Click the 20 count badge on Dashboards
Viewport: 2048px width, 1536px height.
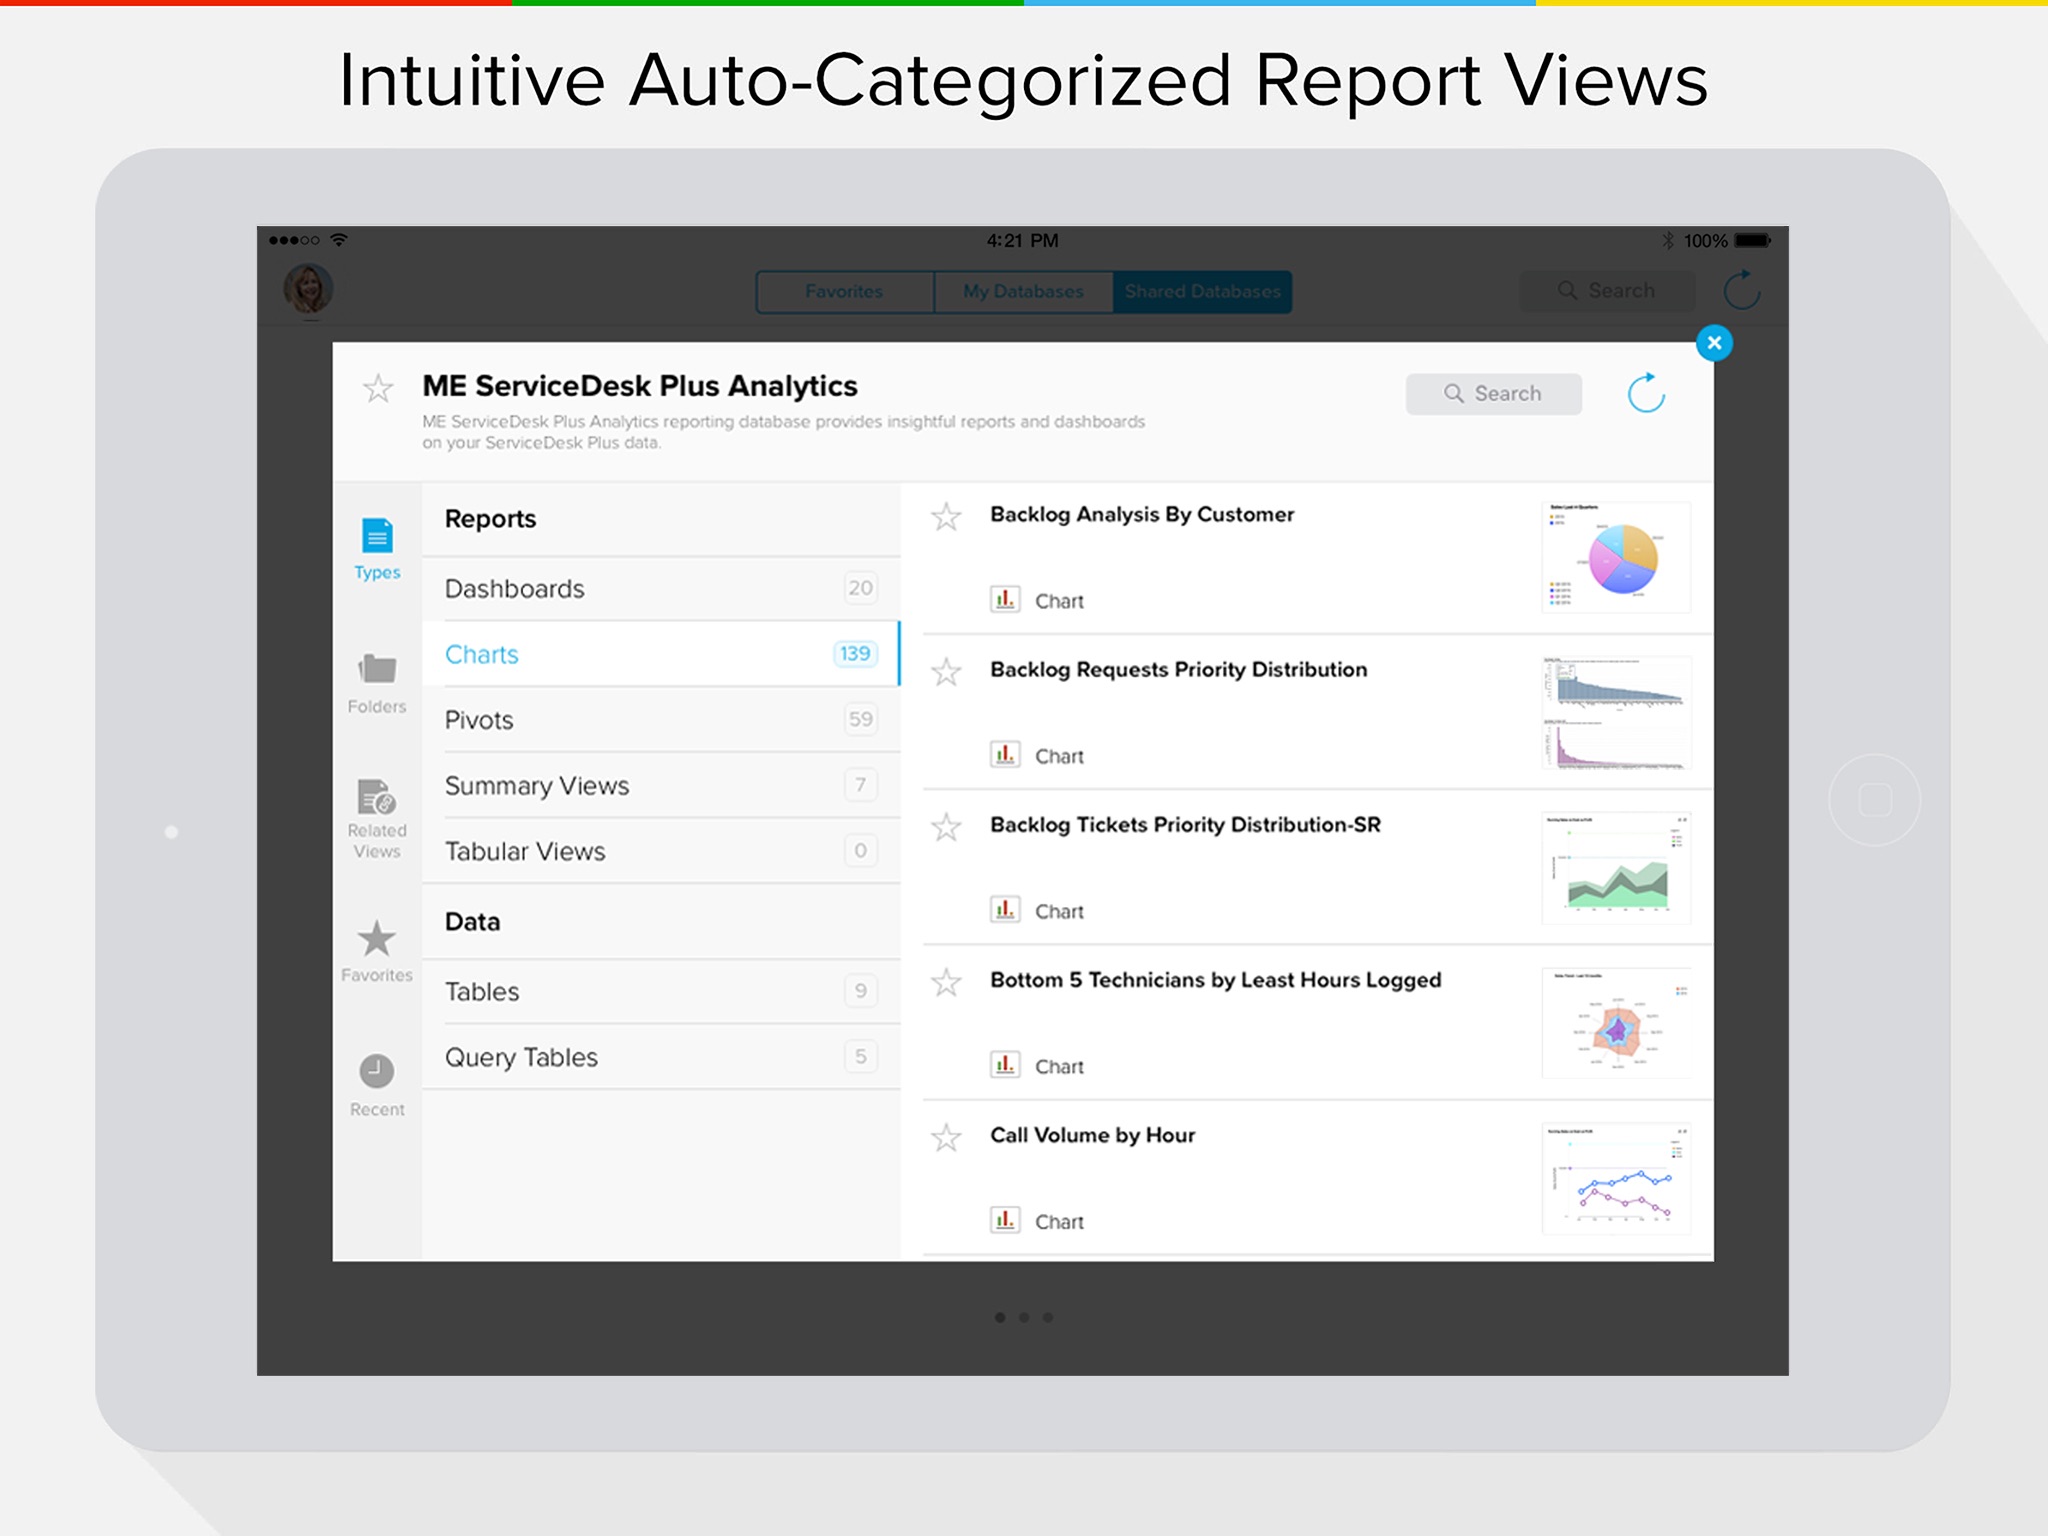[x=860, y=588]
